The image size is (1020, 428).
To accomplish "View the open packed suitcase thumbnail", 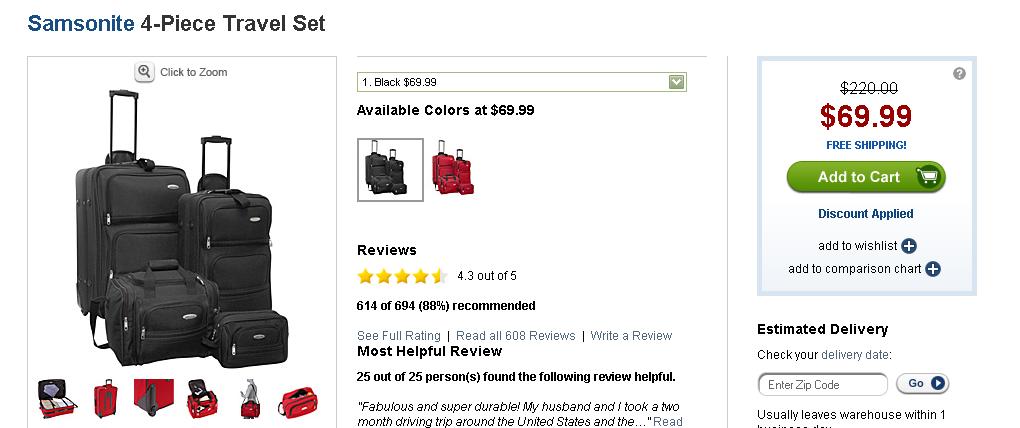I will (58, 399).
